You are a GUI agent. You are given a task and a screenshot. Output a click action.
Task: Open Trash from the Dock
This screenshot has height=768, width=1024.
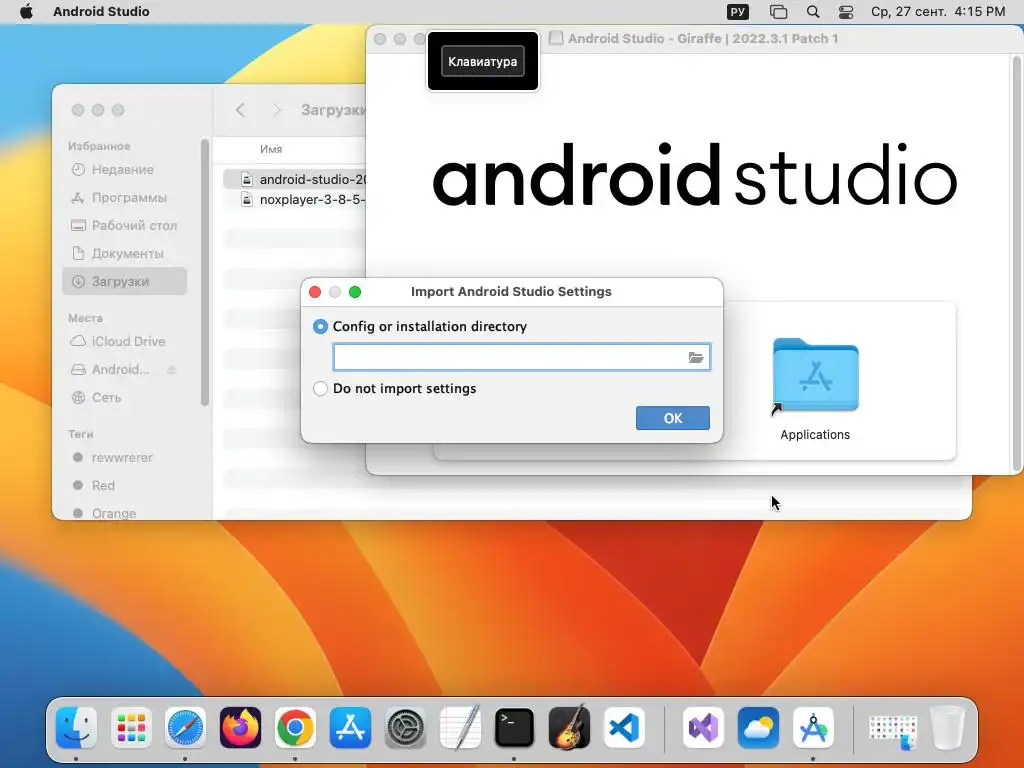click(x=947, y=728)
